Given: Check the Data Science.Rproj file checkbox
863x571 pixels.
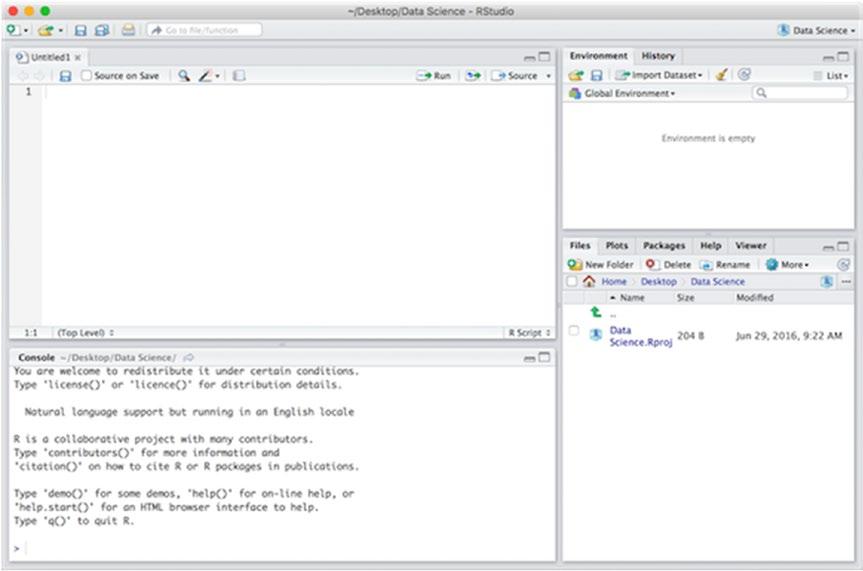Looking at the screenshot, I should tap(573, 330).
